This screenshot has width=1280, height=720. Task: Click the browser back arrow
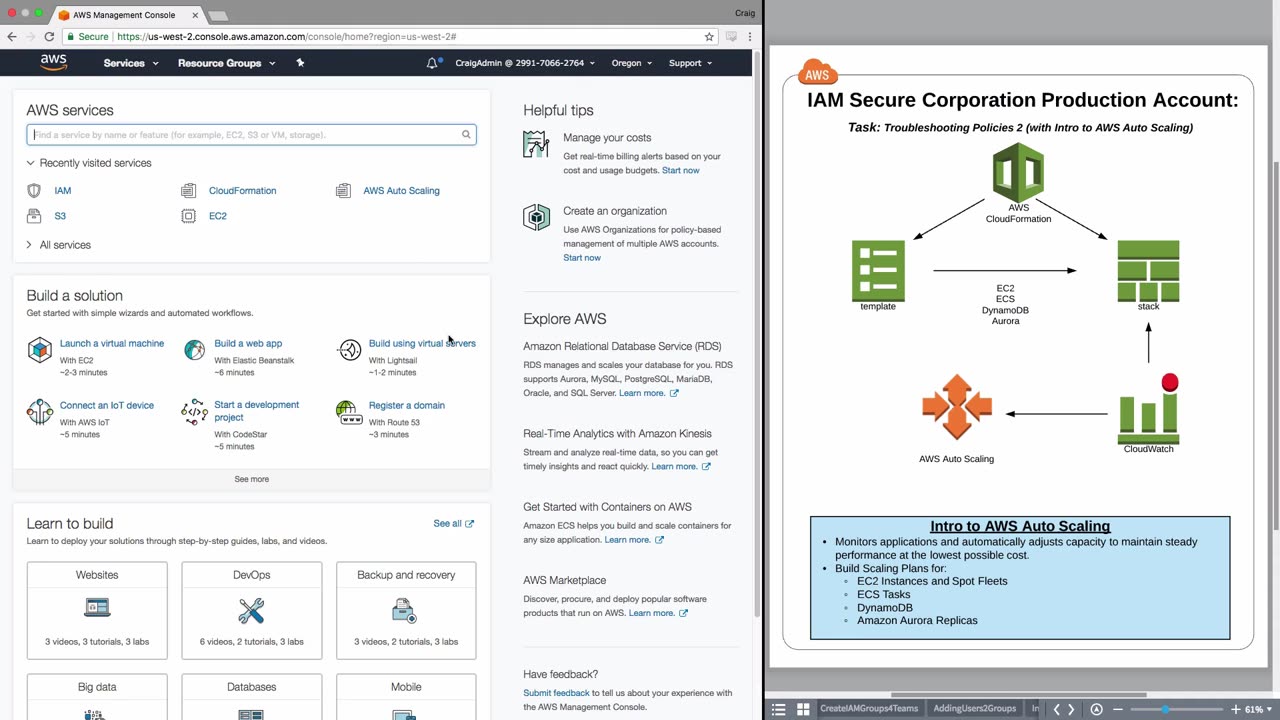12,36
